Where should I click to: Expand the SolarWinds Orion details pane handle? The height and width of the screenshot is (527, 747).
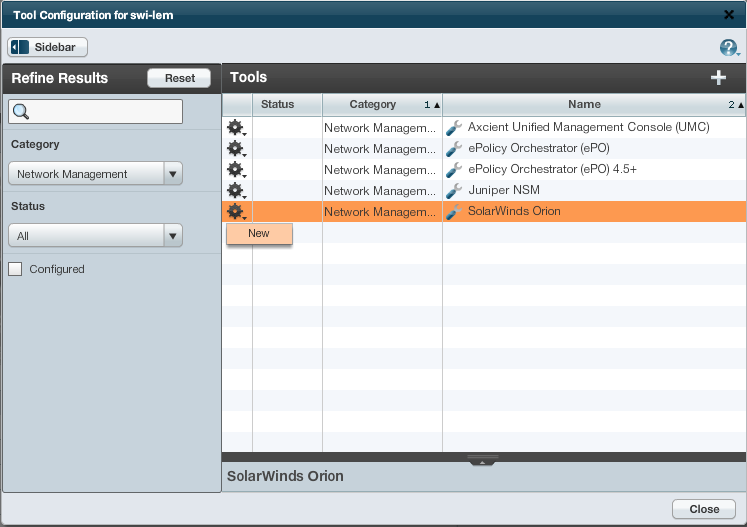[x=483, y=460]
